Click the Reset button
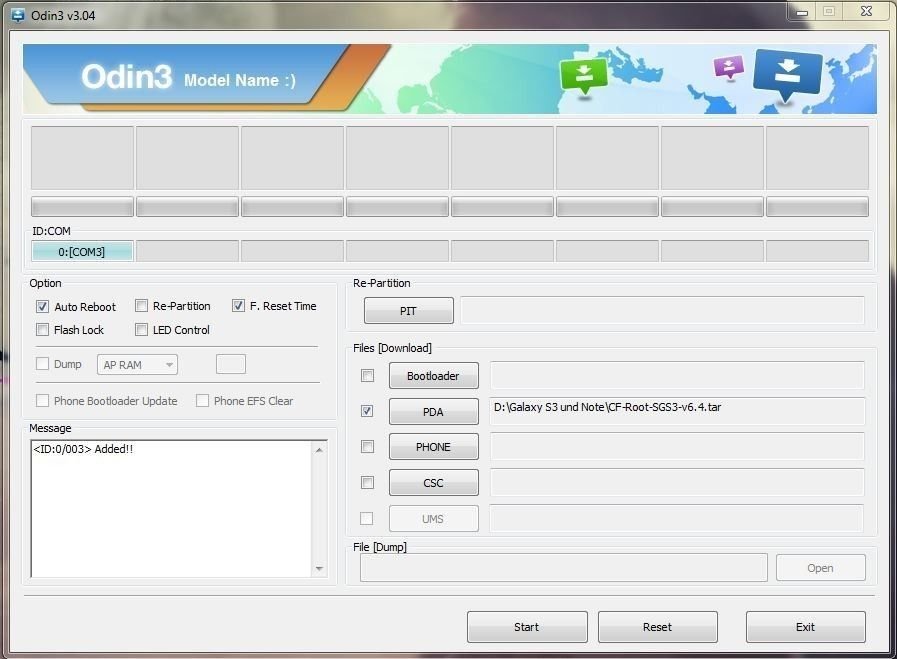Viewport: 897px width, 659px height. point(658,627)
